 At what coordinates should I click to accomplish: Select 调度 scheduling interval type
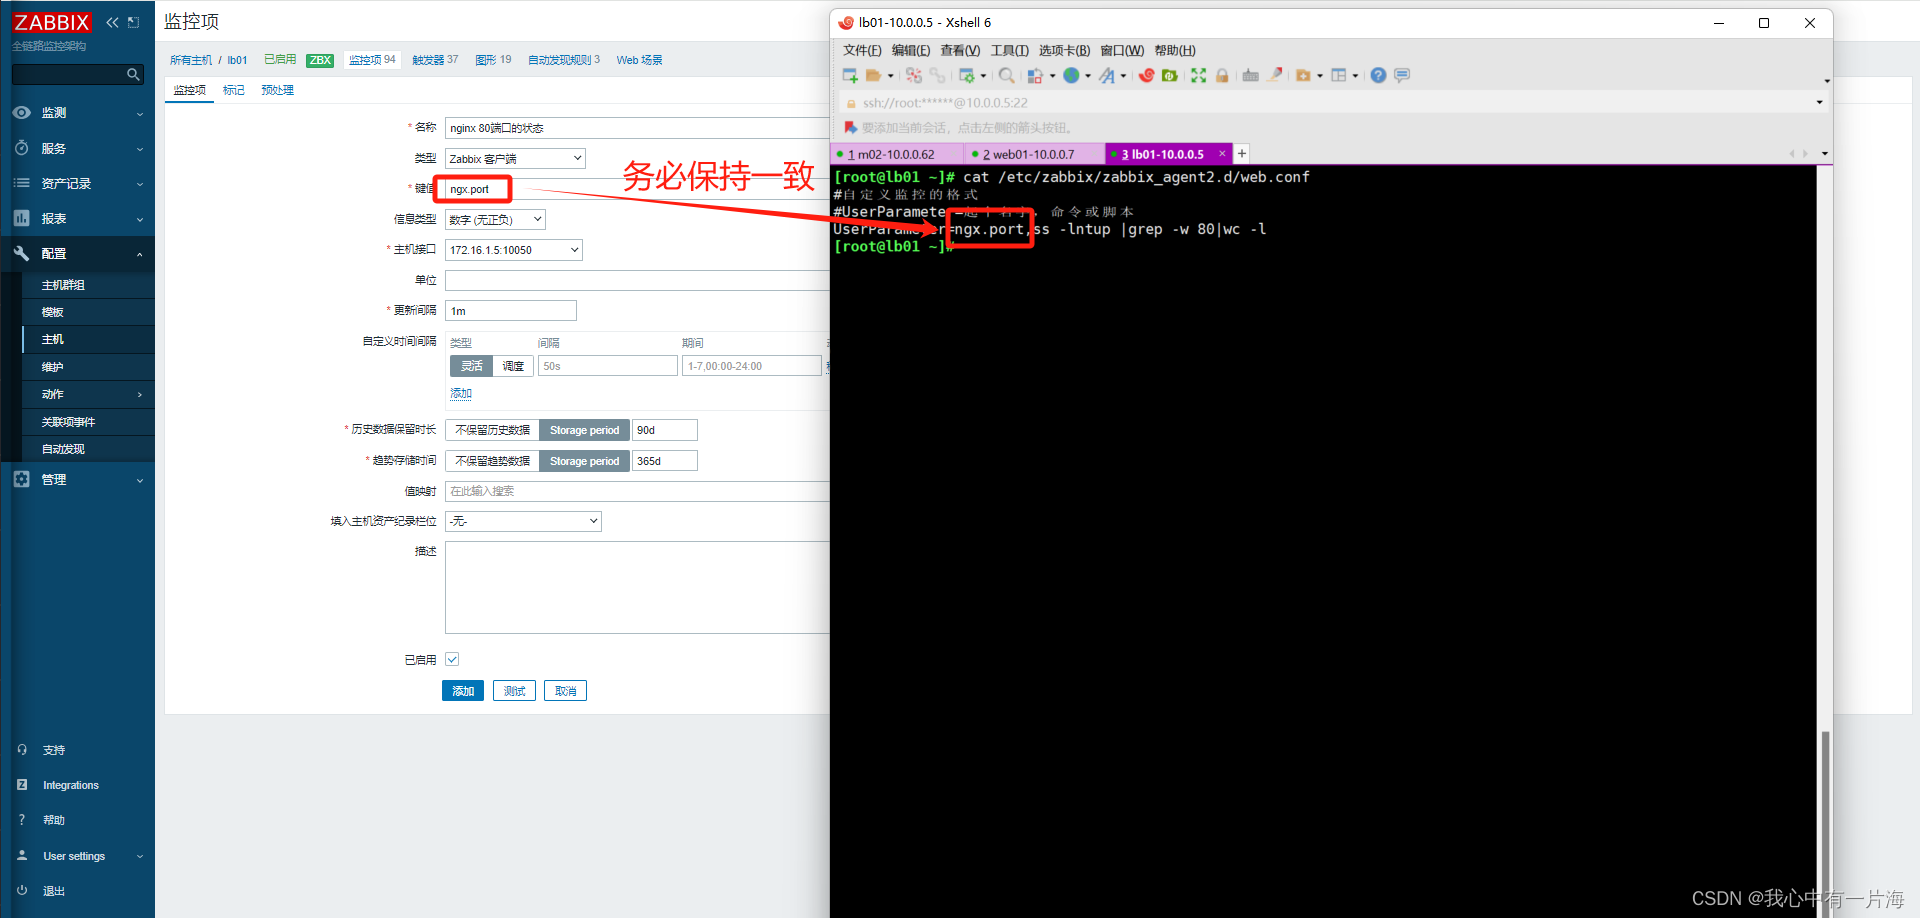(513, 366)
